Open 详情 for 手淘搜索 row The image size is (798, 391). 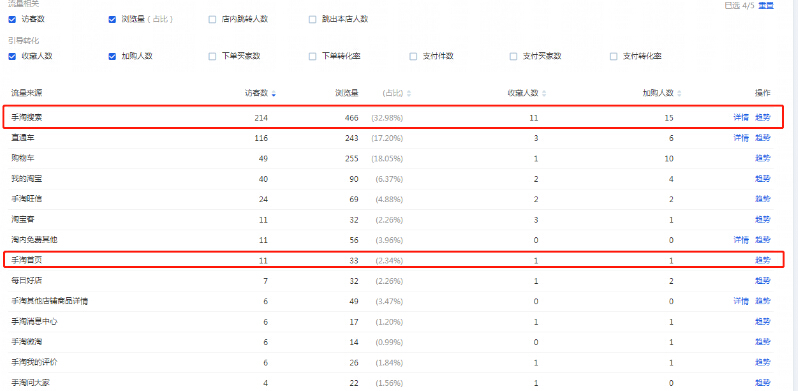(740, 118)
